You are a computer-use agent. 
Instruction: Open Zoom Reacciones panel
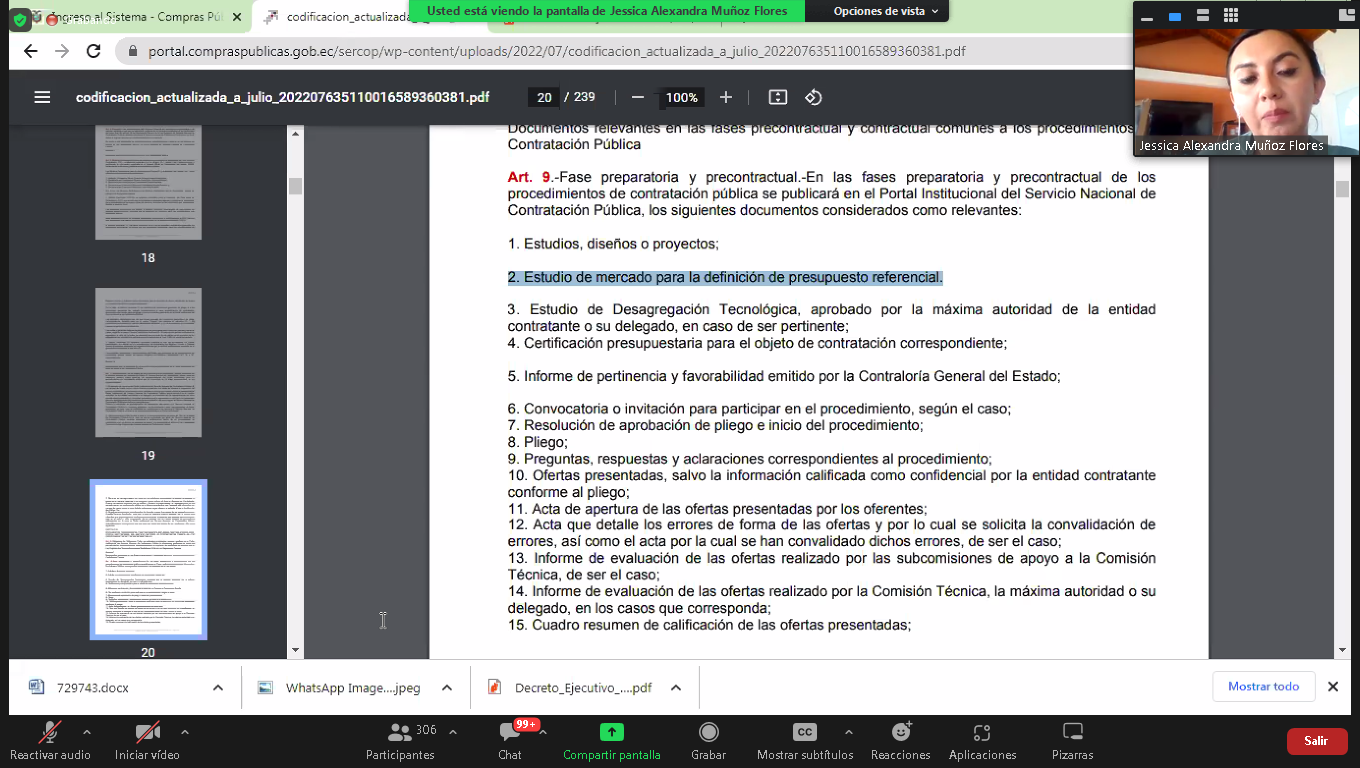coord(900,739)
